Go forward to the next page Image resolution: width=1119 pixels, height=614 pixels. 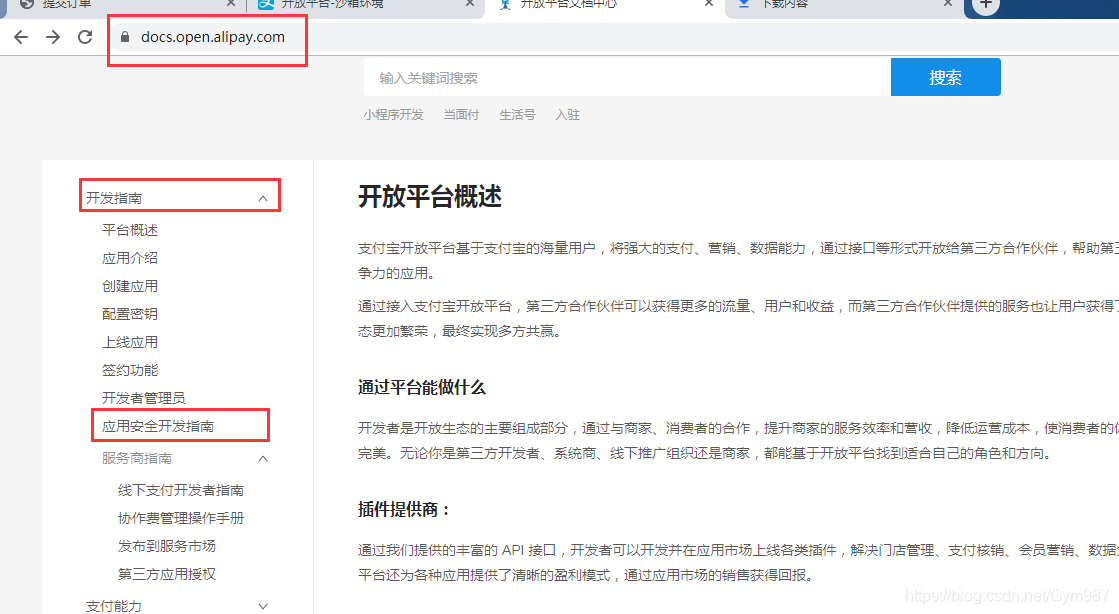[x=53, y=37]
